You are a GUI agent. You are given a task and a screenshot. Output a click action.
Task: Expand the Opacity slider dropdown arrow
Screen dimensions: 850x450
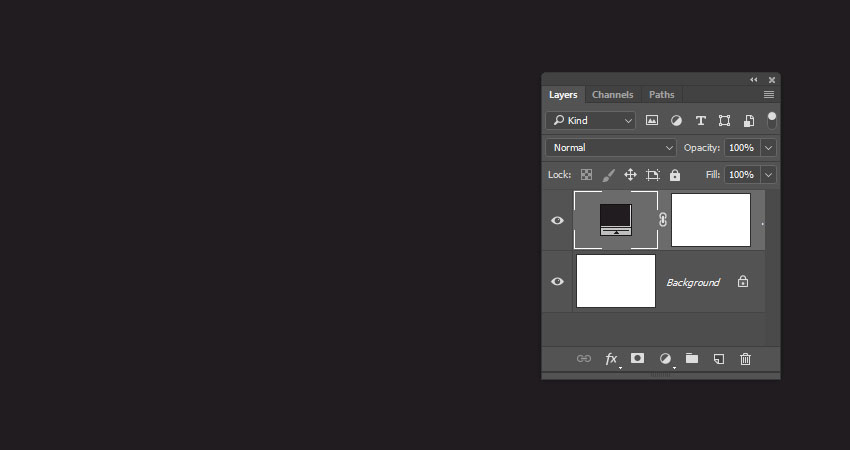point(768,147)
